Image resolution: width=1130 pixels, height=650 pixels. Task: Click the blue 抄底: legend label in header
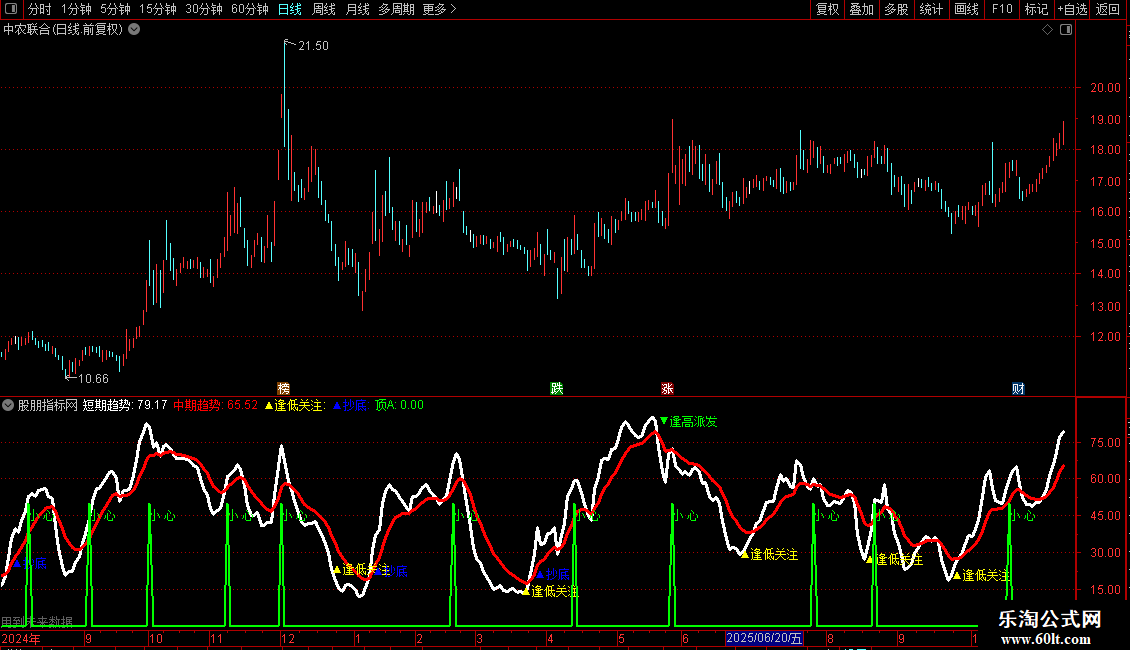(350, 405)
